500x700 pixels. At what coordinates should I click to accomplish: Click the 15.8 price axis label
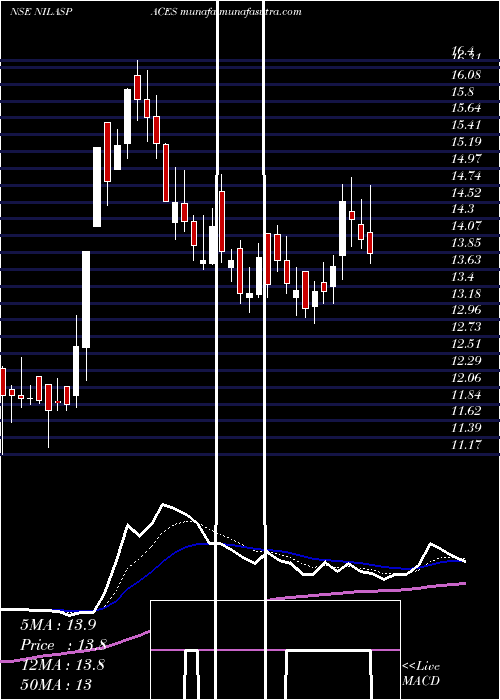[462, 92]
